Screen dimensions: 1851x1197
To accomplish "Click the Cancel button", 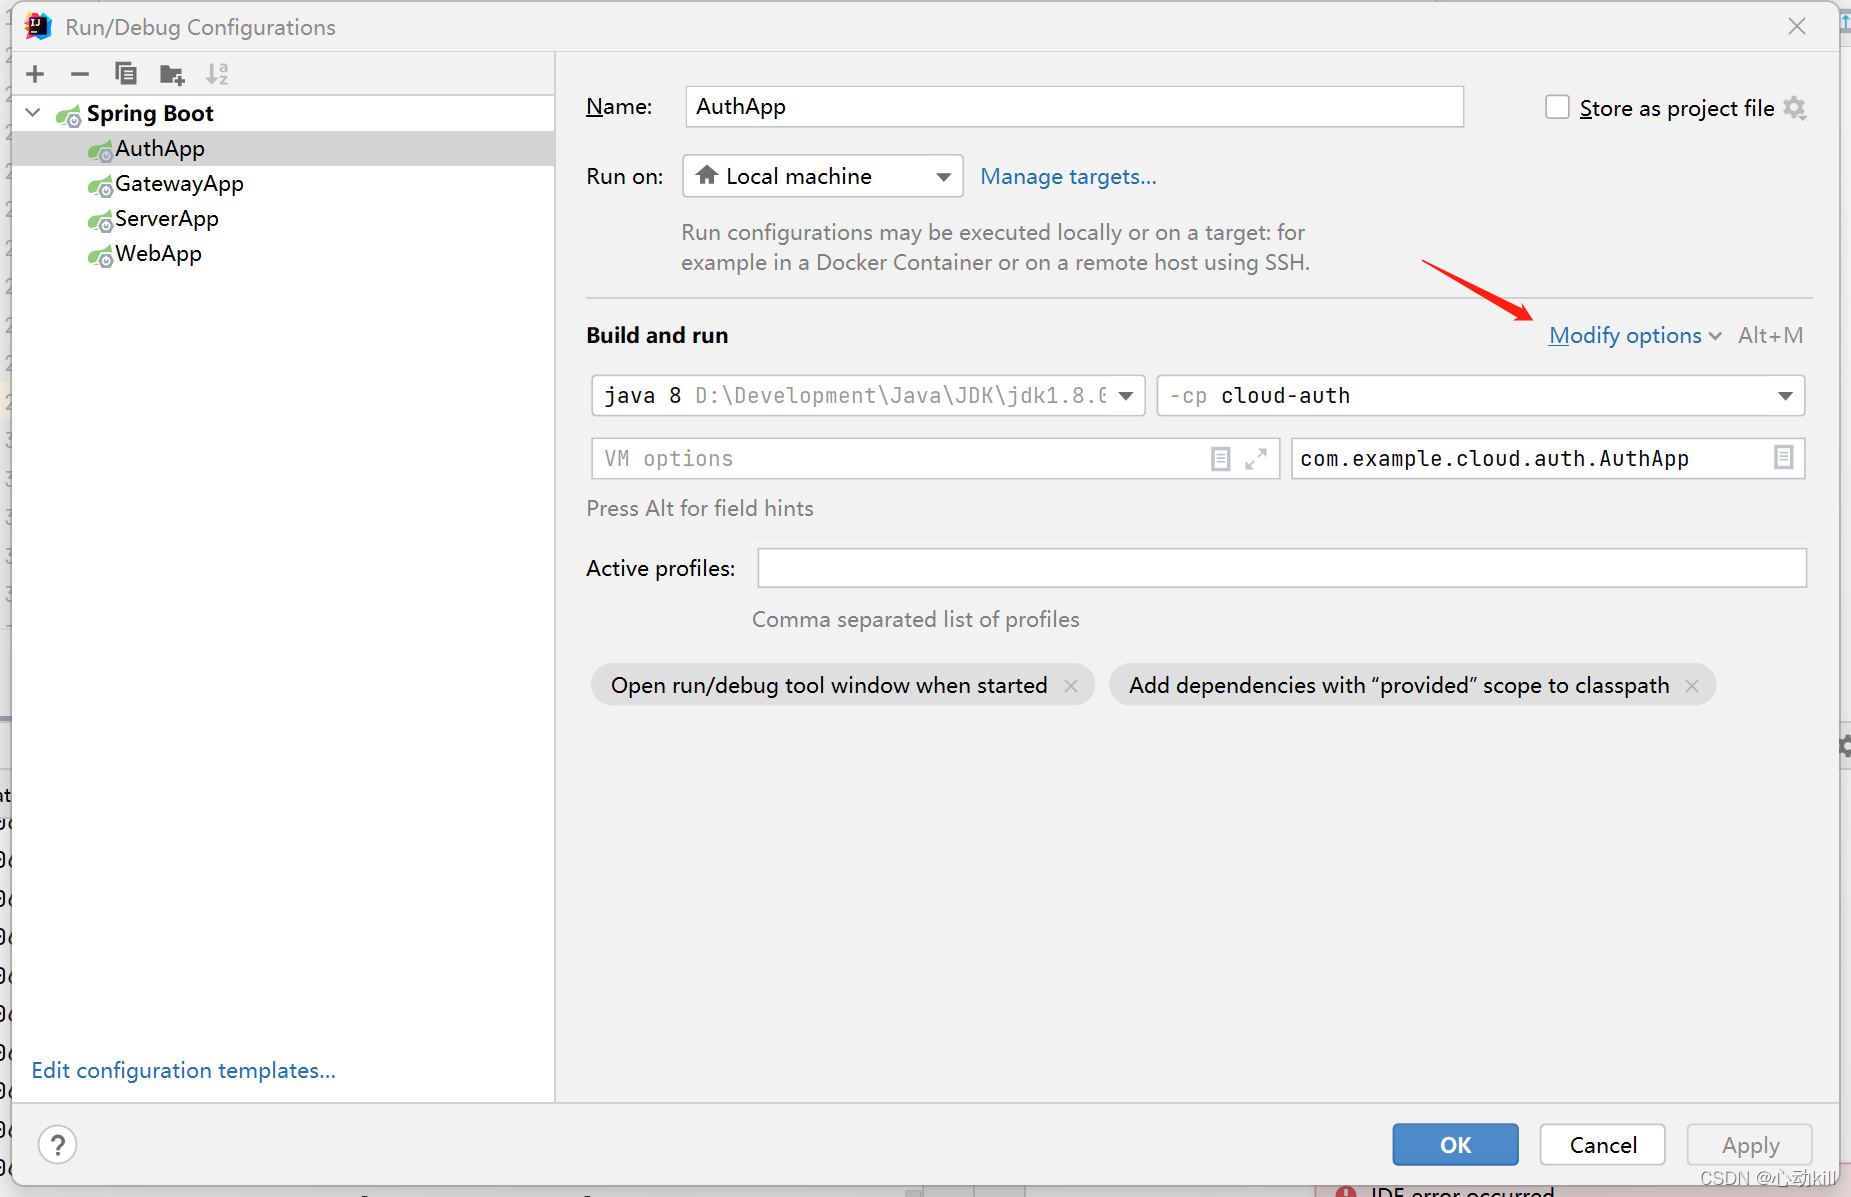I will pyautogui.click(x=1603, y=1145).
